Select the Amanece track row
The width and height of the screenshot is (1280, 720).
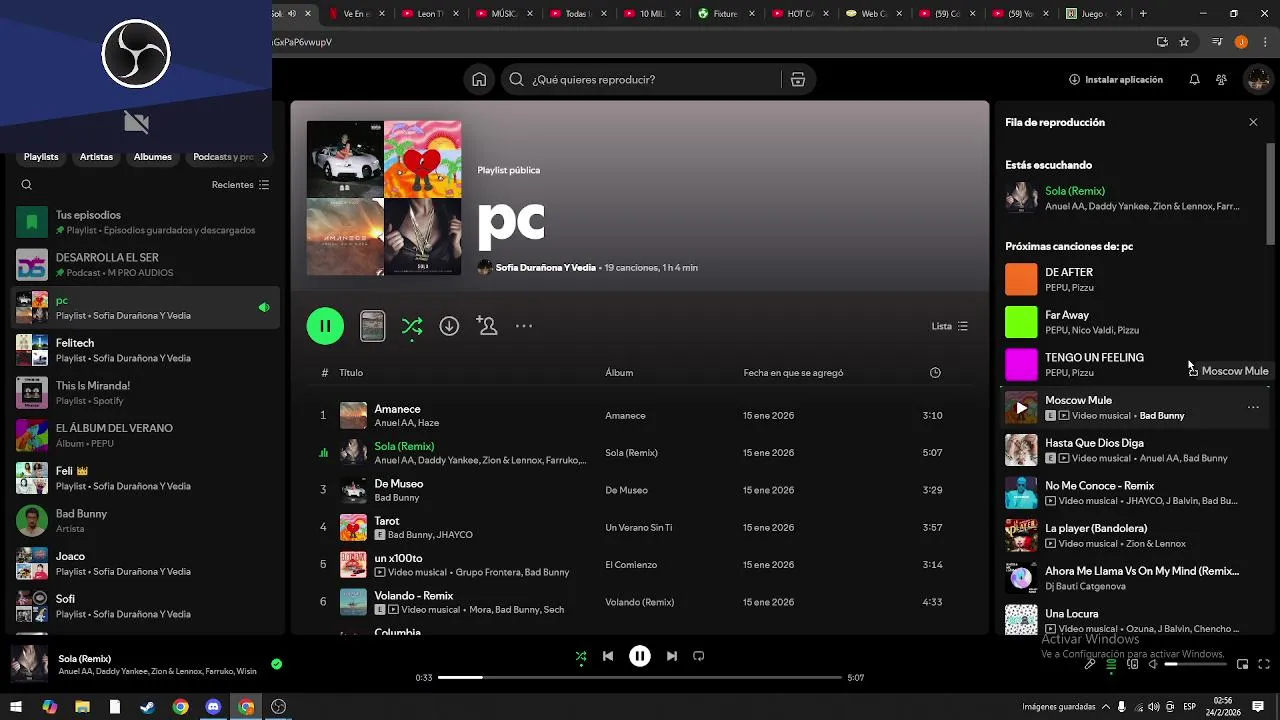(640, 415)
